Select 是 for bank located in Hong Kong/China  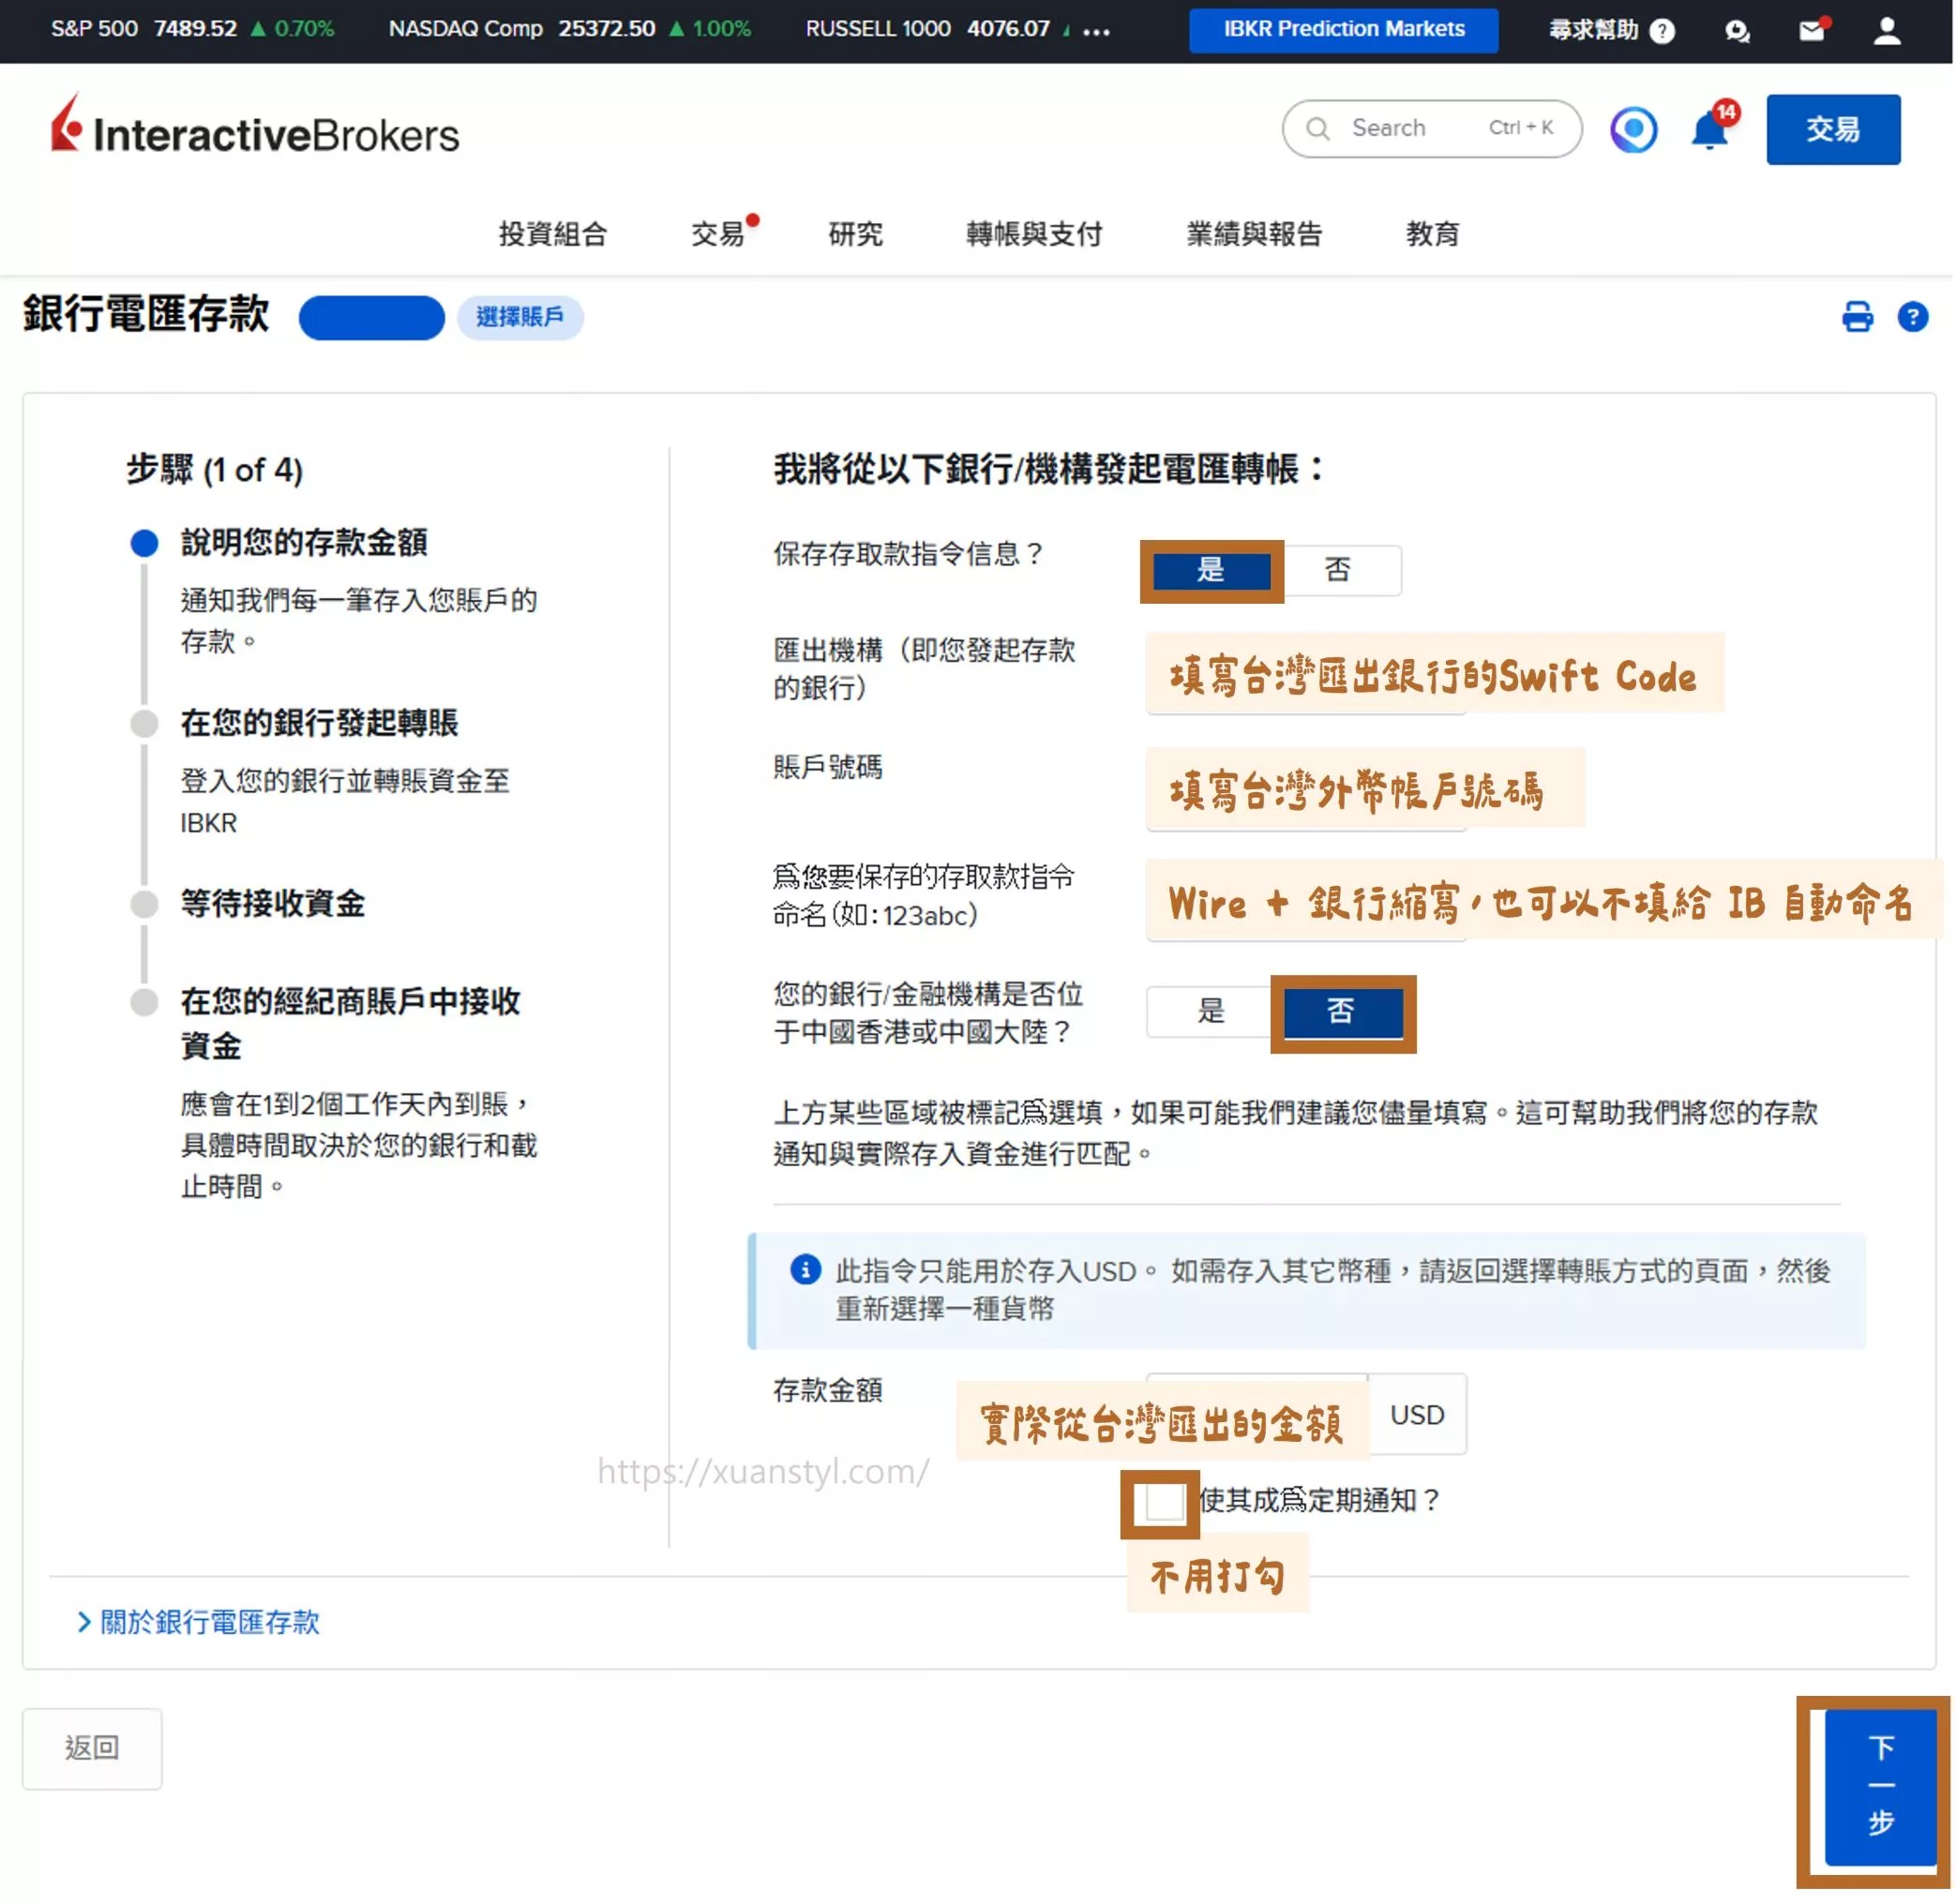[1211, 1011]
